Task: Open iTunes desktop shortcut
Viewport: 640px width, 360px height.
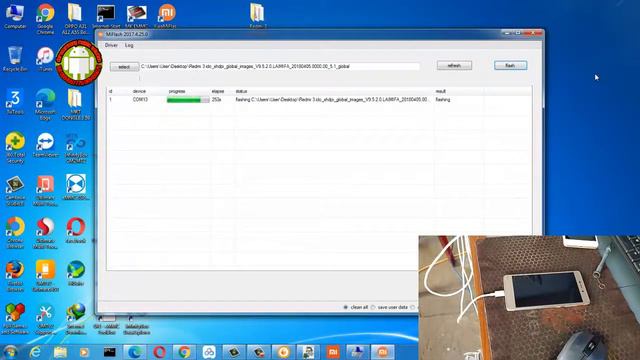Action: pos(45,59)
